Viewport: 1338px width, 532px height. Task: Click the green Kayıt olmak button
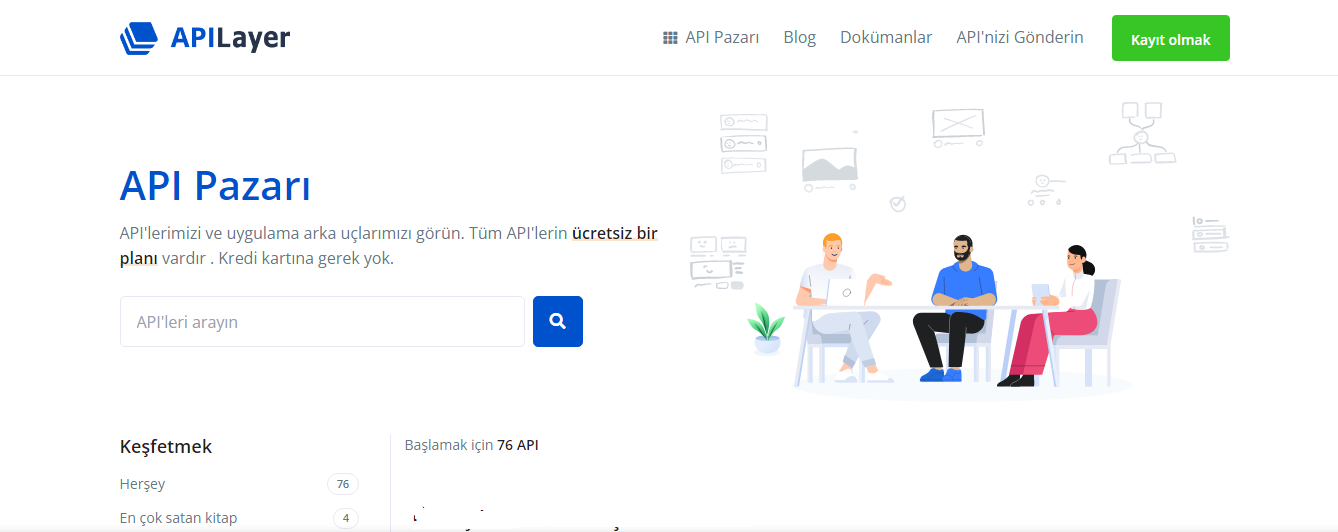point(1171,39)
